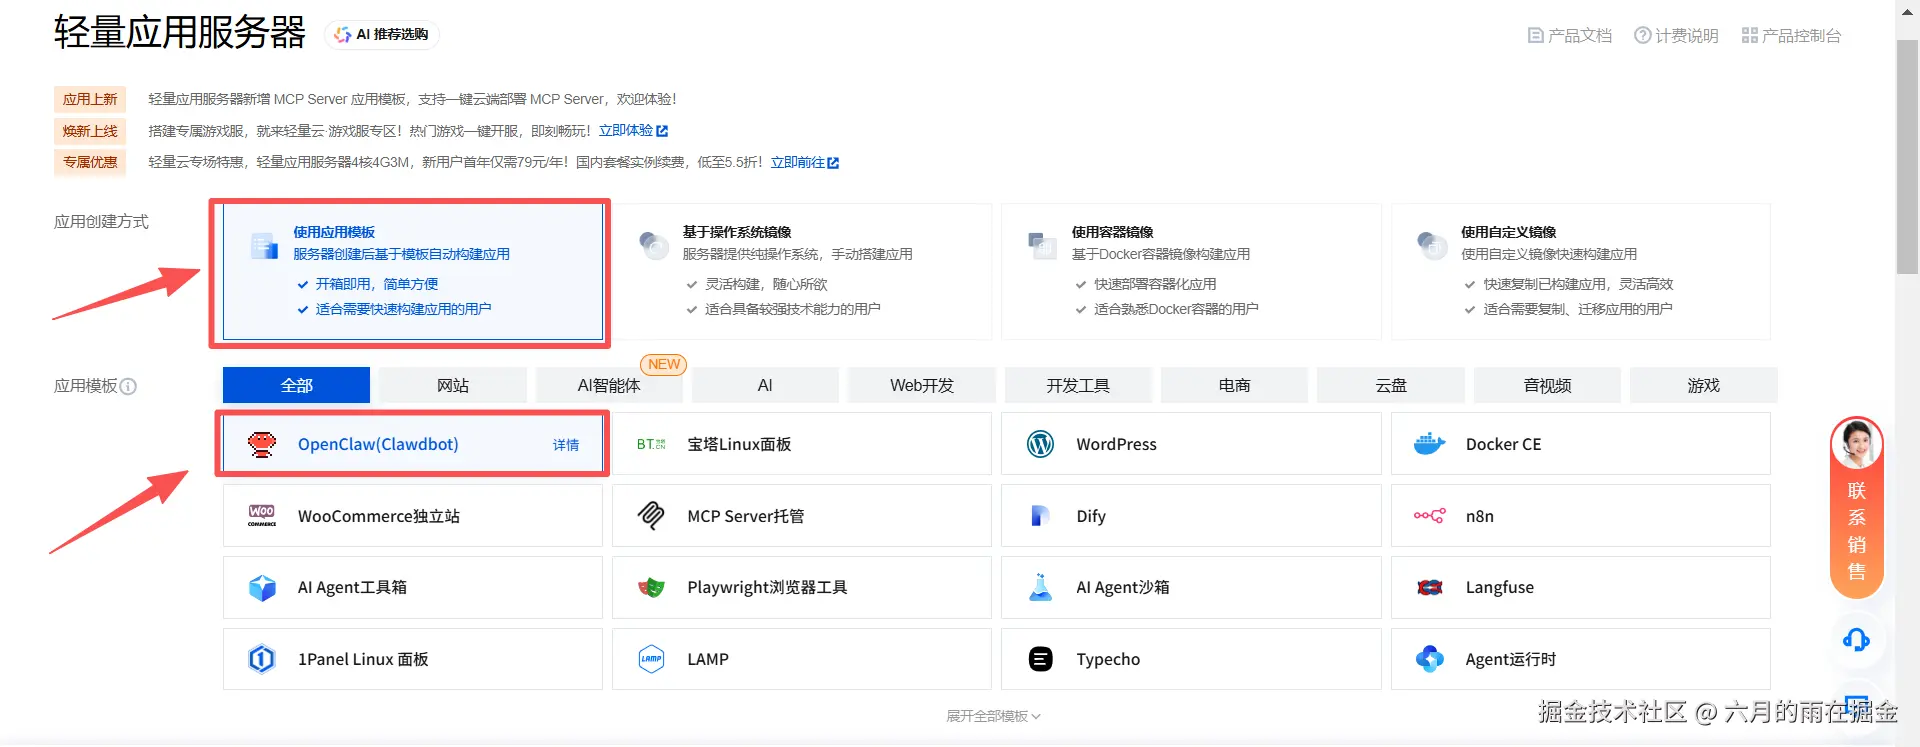Open the AI 推荐选购 button
This screenshot has height=747, width=1920.
click(382, 35)
